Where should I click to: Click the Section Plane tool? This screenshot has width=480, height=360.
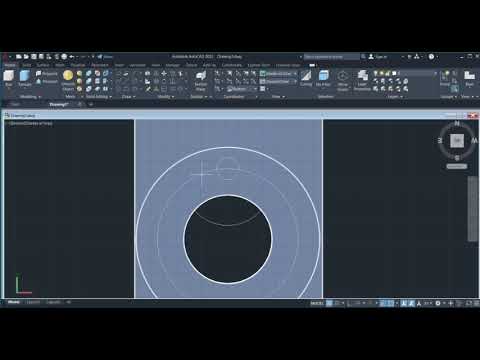coord(200,81)
